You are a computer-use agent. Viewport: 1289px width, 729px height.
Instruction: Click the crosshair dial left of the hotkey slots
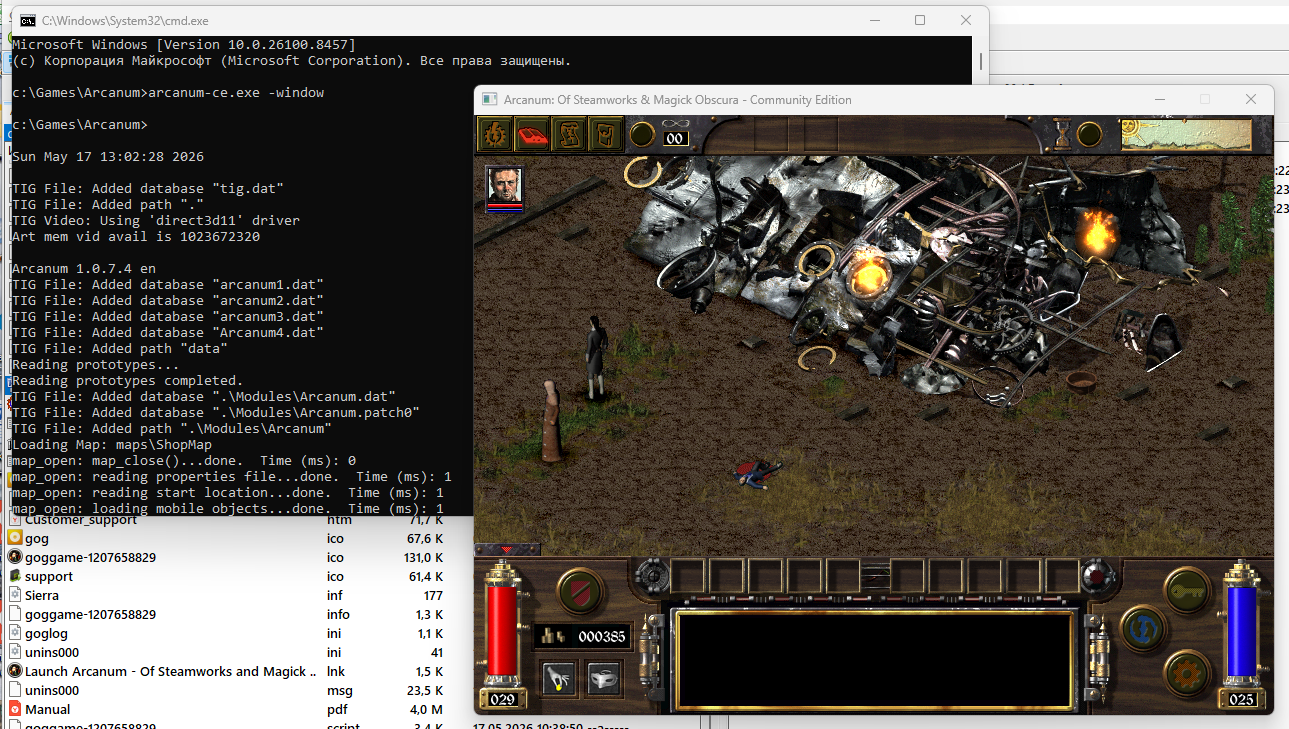pos(651,576)
